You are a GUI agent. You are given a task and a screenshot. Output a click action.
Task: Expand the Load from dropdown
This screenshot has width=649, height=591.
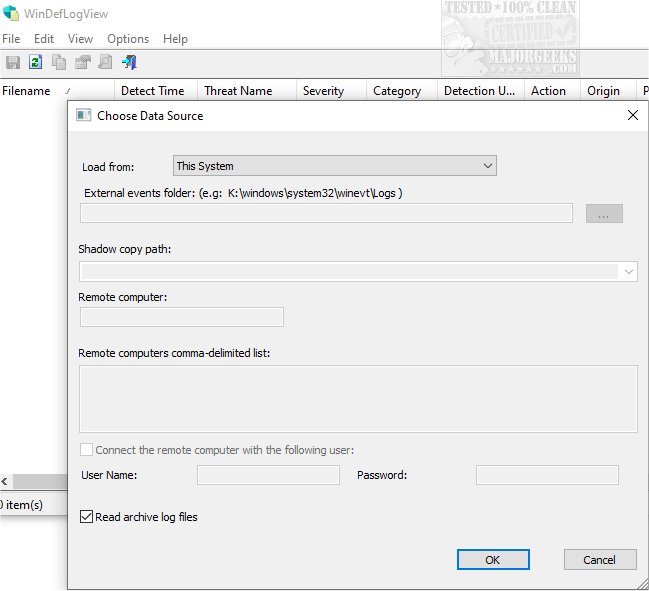334,166
